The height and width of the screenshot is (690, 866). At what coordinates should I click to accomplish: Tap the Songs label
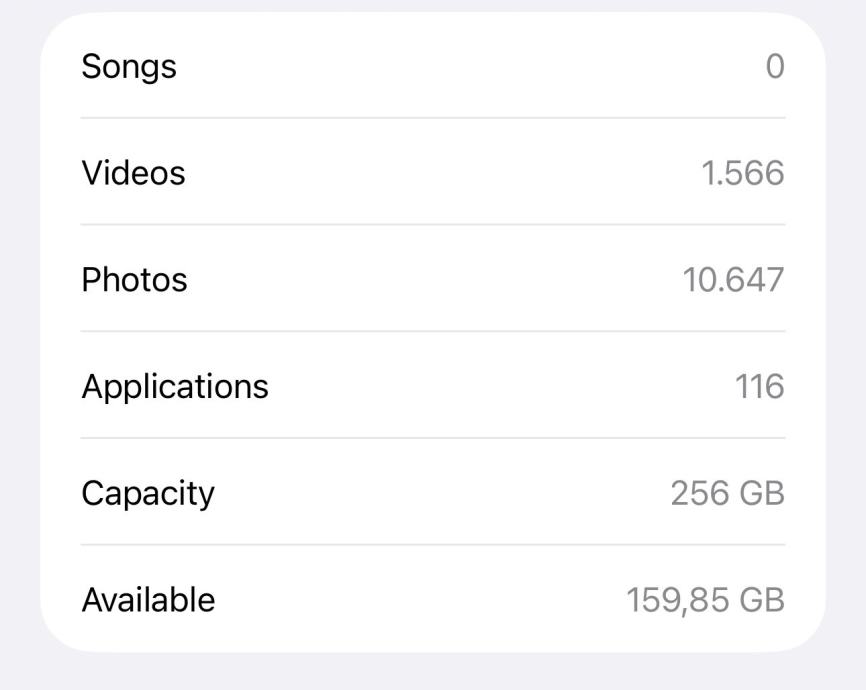[x=129, y=67]
